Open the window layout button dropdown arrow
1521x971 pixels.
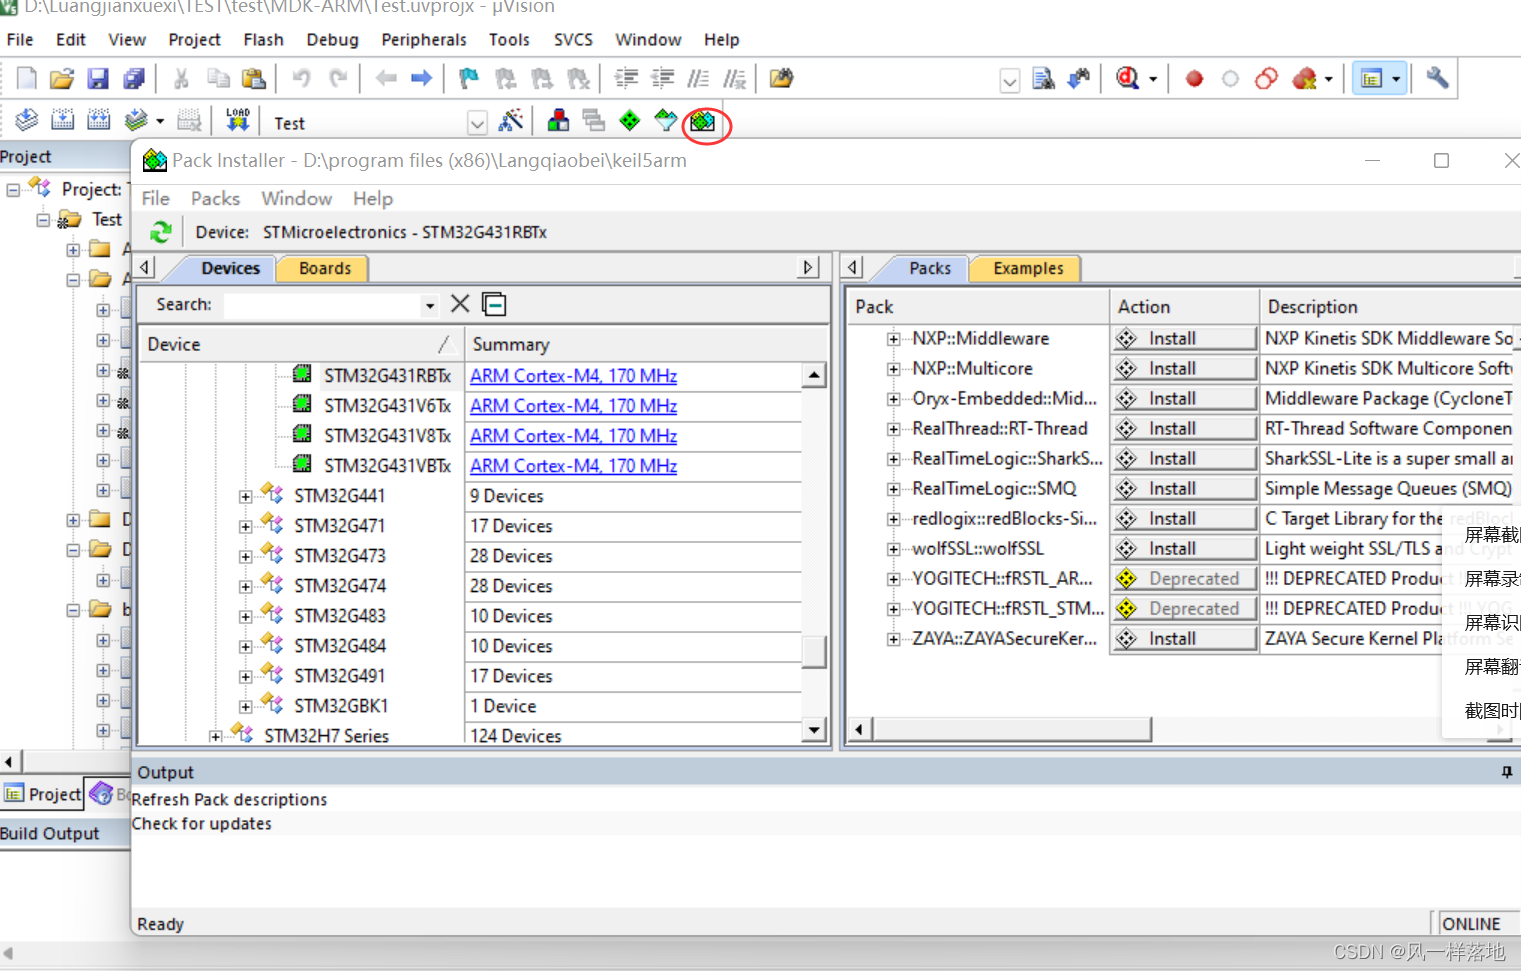pyautogui.click(x=1396, y=79)
